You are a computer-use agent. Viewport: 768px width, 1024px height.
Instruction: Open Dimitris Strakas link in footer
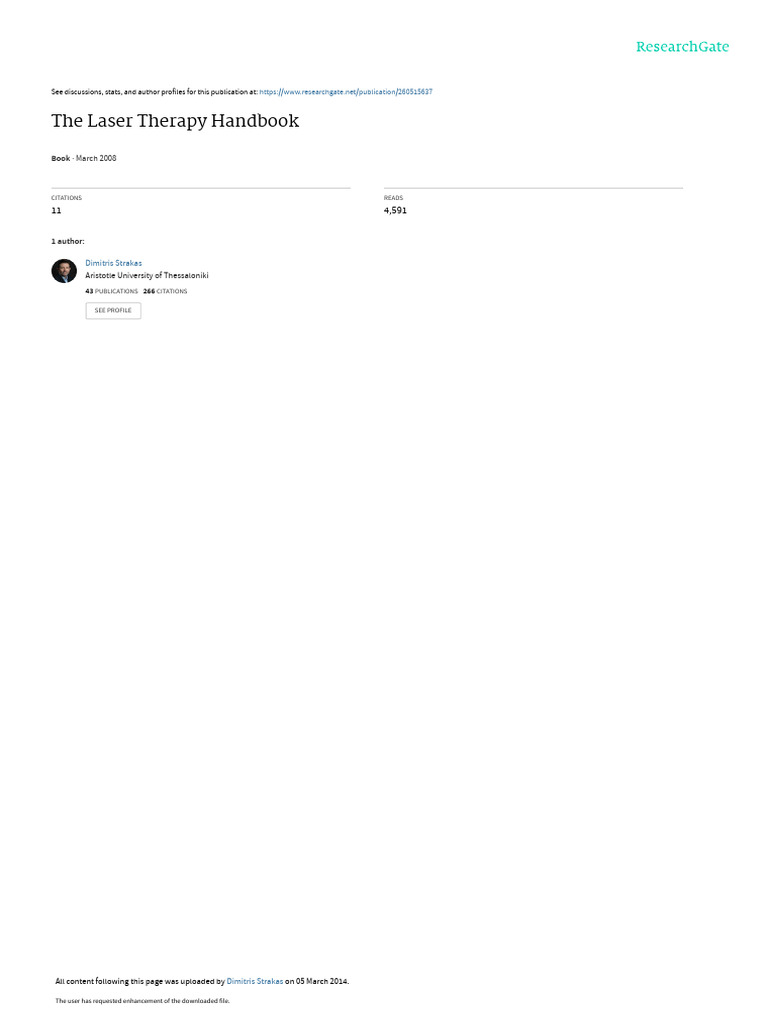pyautogui.click(x=255, y=981)
